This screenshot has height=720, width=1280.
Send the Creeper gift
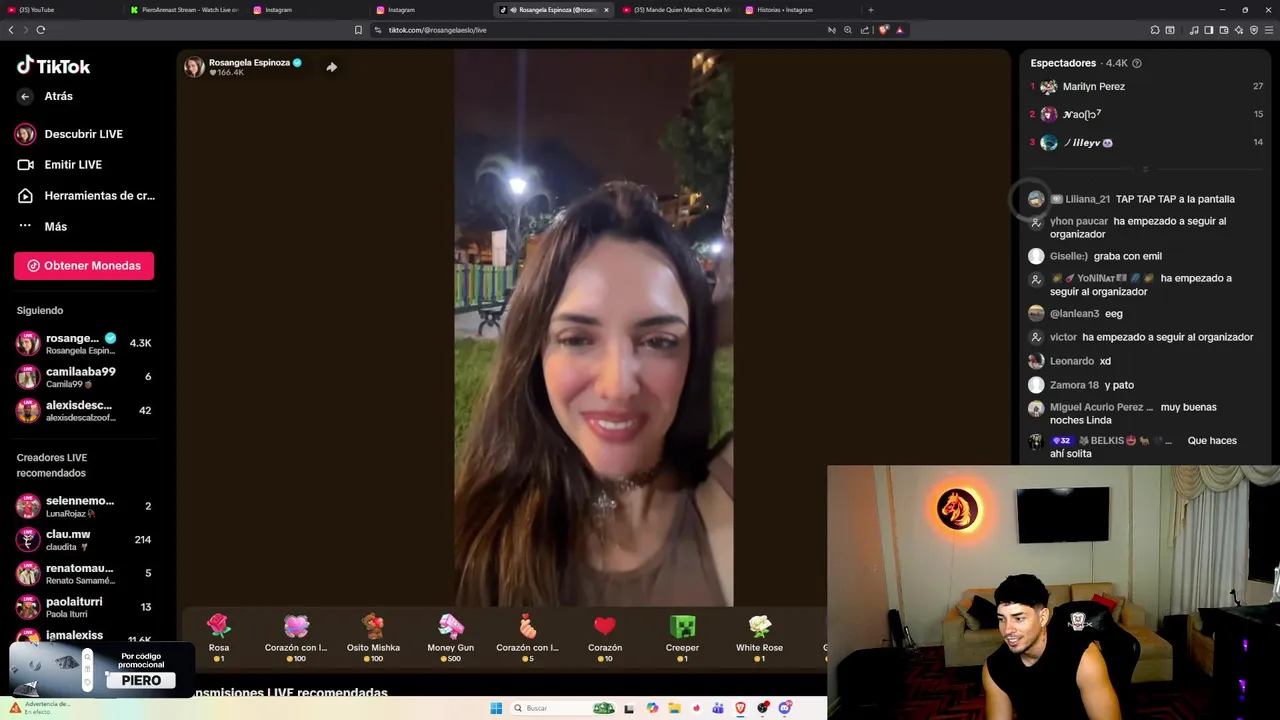tap(682, 638)
